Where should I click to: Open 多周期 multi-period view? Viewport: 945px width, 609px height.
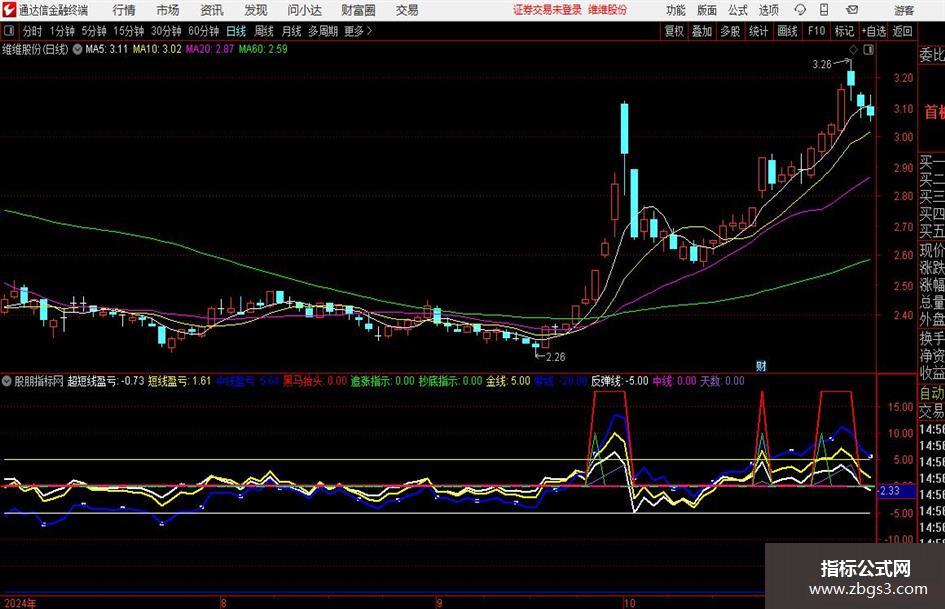(322, 31)
